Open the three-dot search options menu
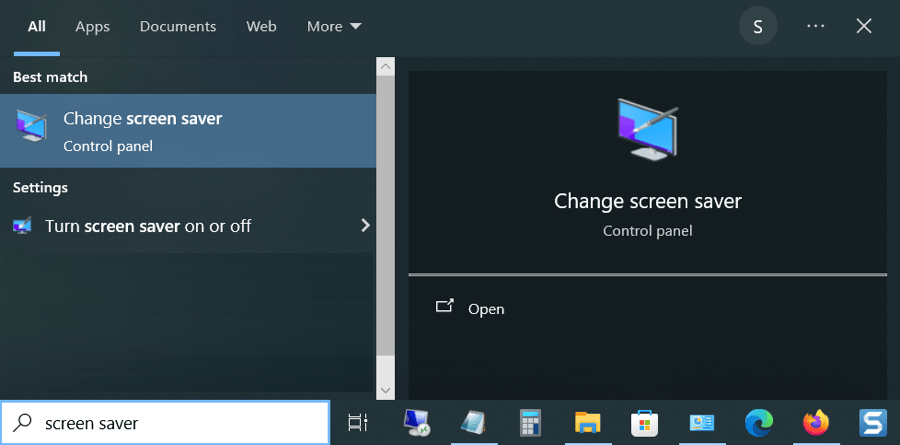Image resolution: width=900 pixels, height=445 pixels. (x=816, y=26)
